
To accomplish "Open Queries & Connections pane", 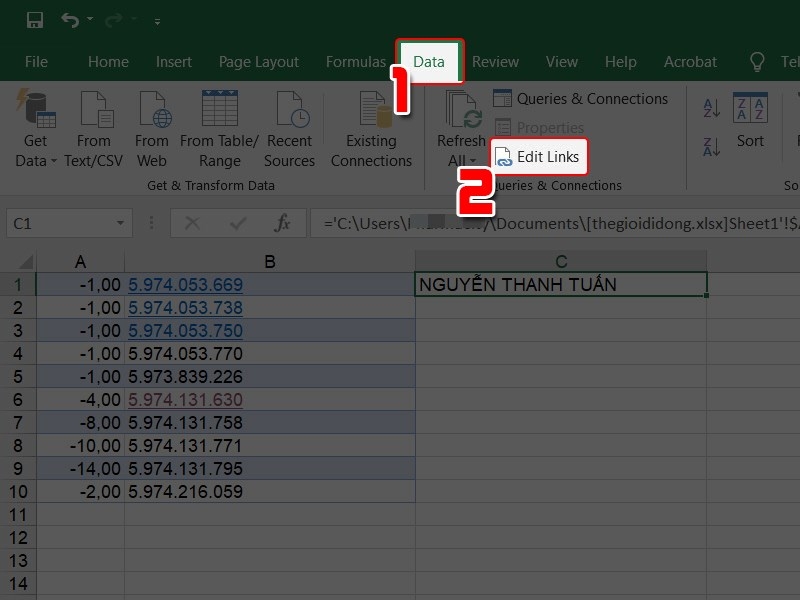I will pyautogui.click(x=581, y=98).
